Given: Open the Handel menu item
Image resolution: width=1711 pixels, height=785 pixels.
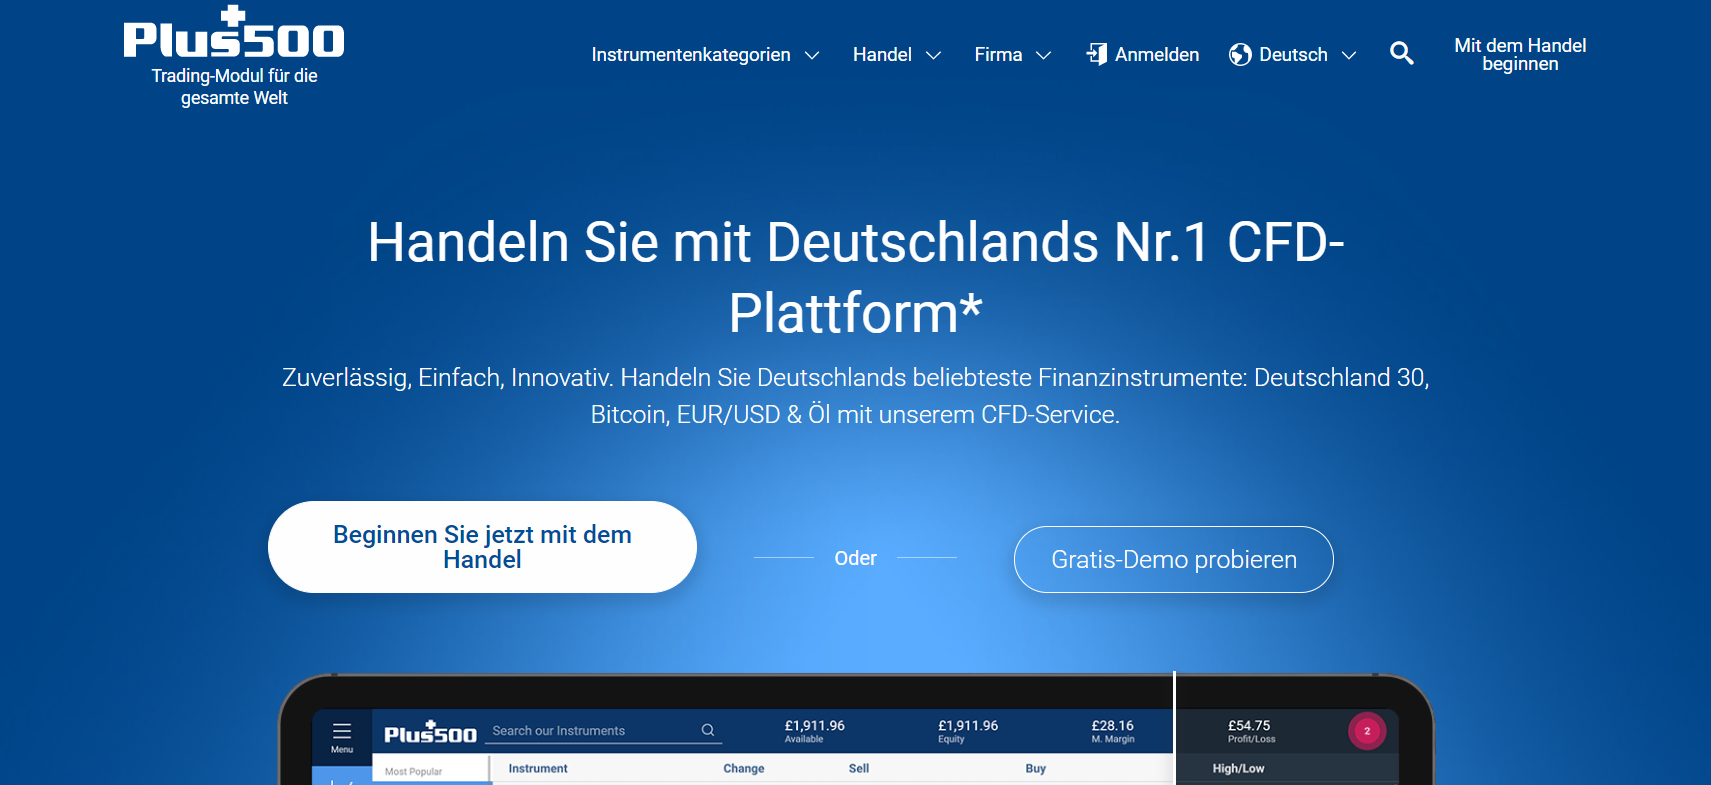Looking at the screenshot, I should 882,55.
